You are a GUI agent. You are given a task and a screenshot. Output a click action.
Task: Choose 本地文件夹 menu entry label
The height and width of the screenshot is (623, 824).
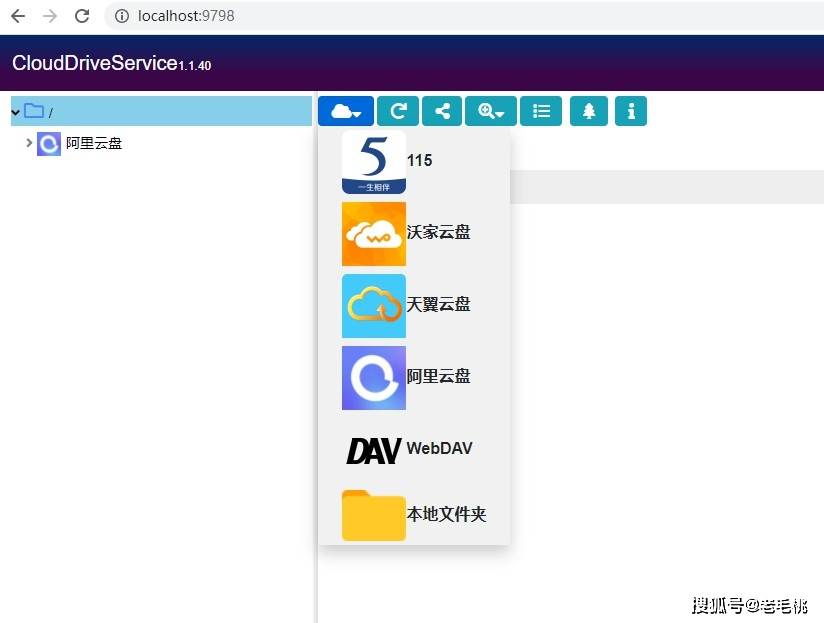[x=446, y=514]
